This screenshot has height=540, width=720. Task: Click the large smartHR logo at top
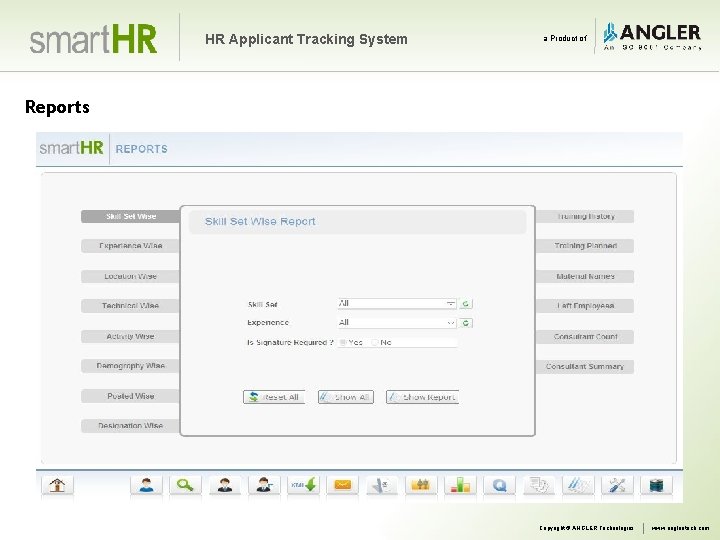pos(93,39)
